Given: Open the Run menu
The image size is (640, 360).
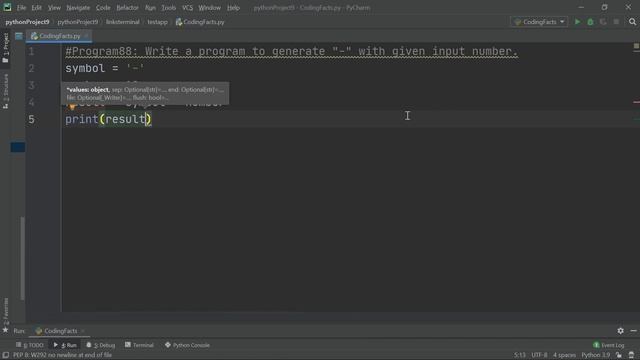Looking at the screenshot, I should 150,8.
